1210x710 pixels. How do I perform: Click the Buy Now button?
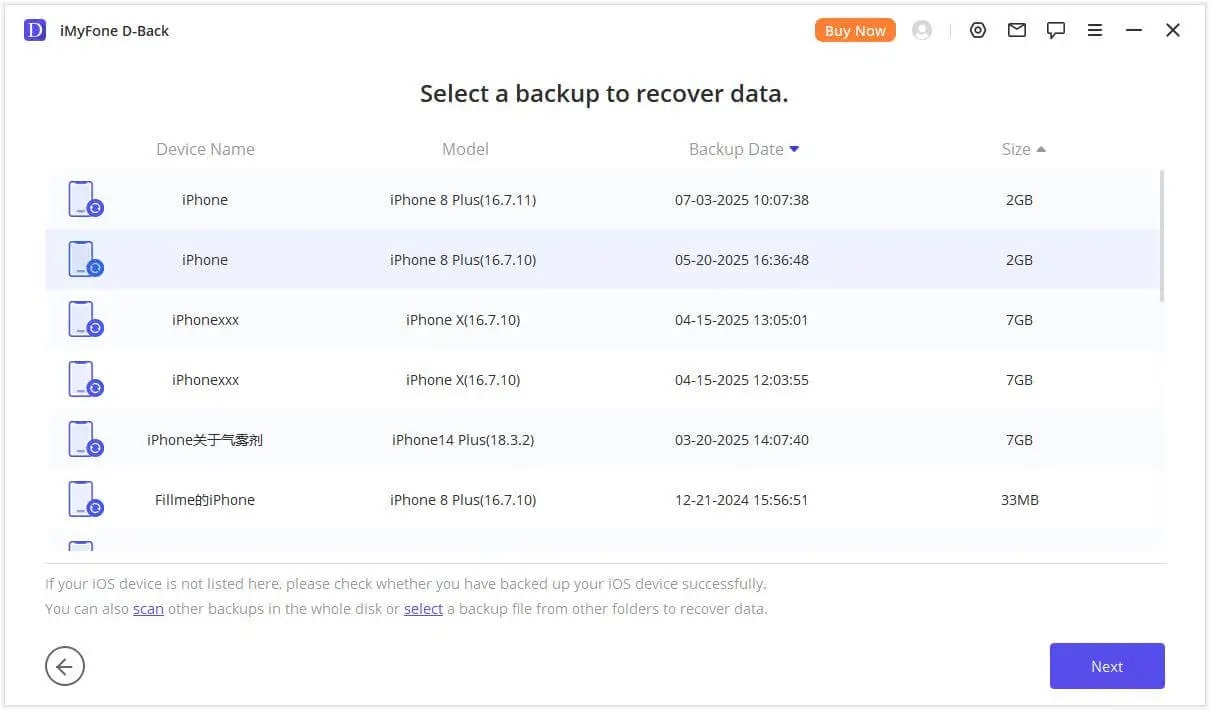(855, 31)
